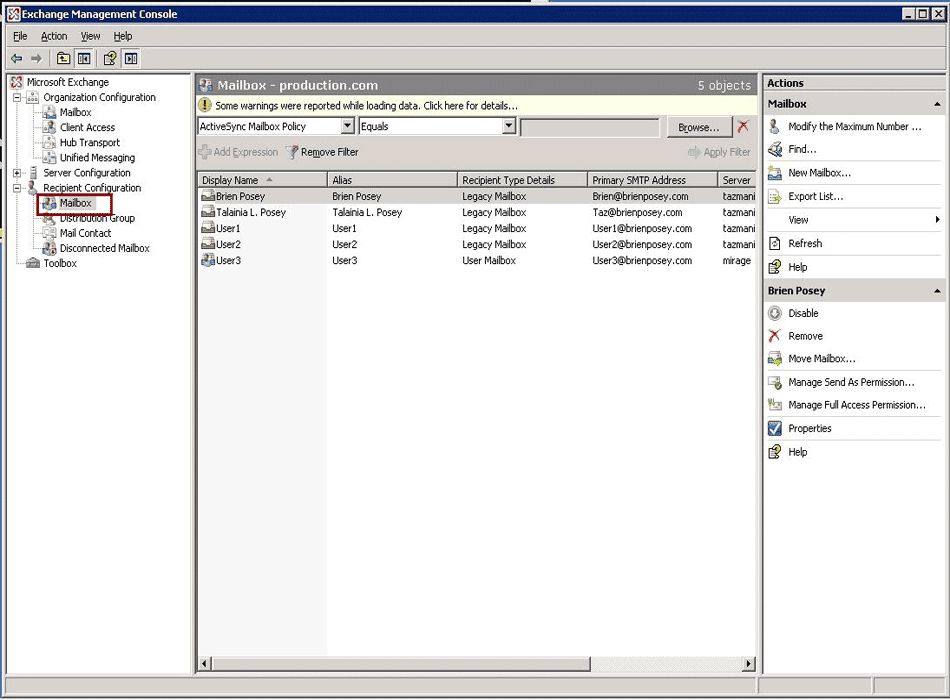Click the Up one level toolbar icon

click(x=63, y=59)
